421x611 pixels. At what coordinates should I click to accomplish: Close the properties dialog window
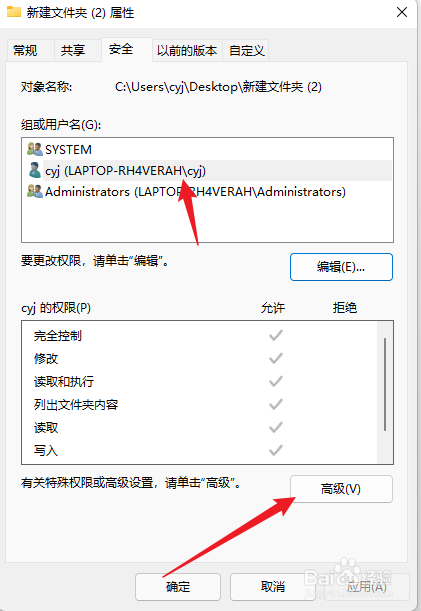[x=402, y=12]
